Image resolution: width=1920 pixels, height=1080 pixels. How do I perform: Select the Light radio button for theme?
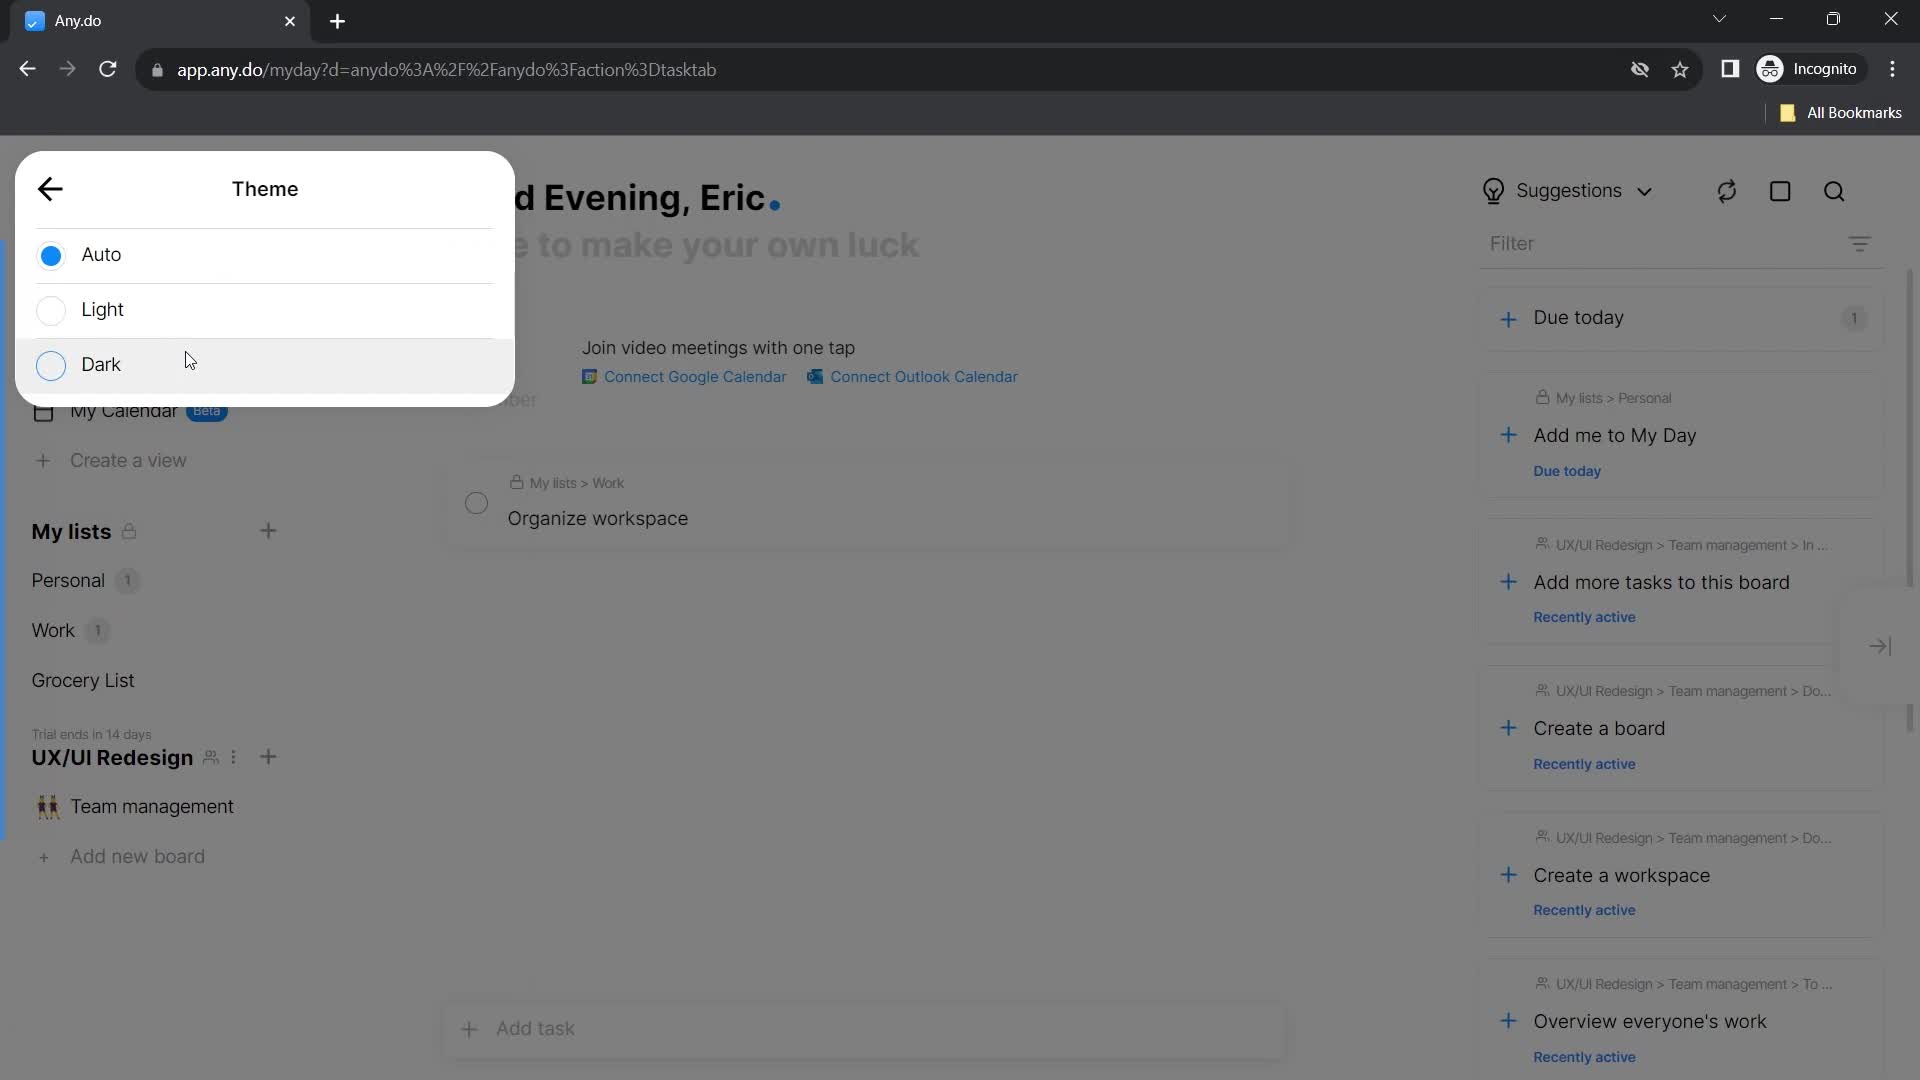[x=51, y=310]
